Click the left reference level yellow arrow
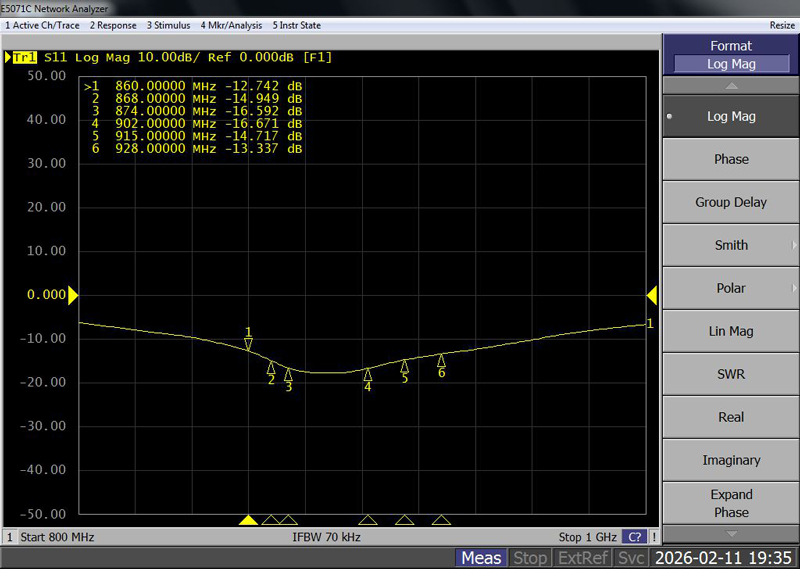 pyautogui.click(x=72, y=295)
